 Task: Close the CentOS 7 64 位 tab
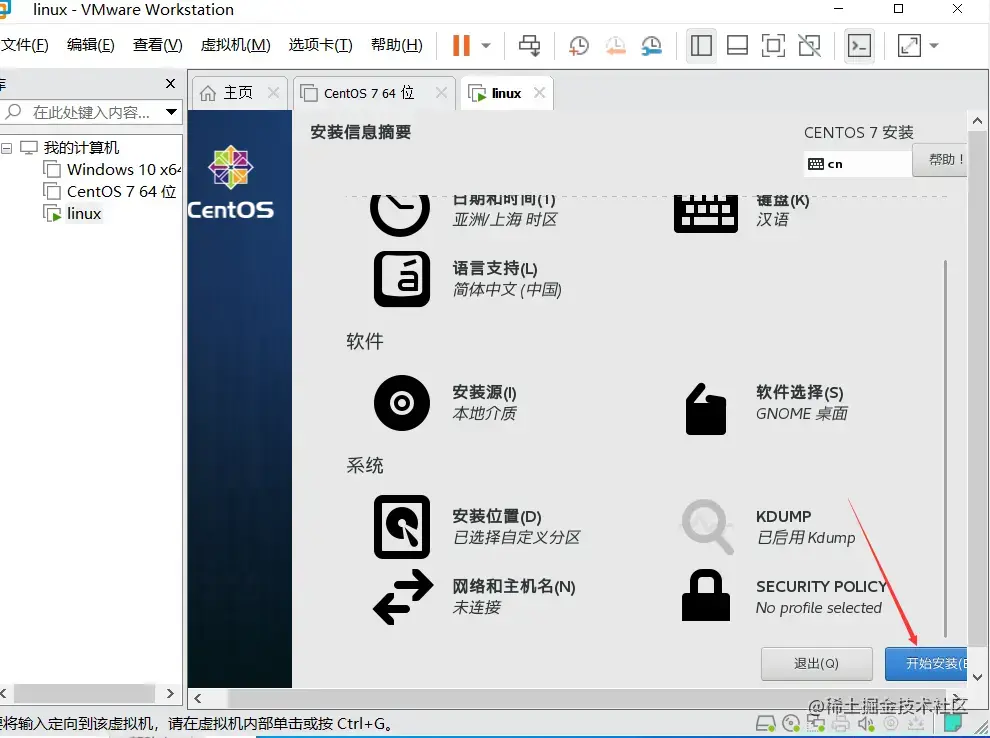441,93
